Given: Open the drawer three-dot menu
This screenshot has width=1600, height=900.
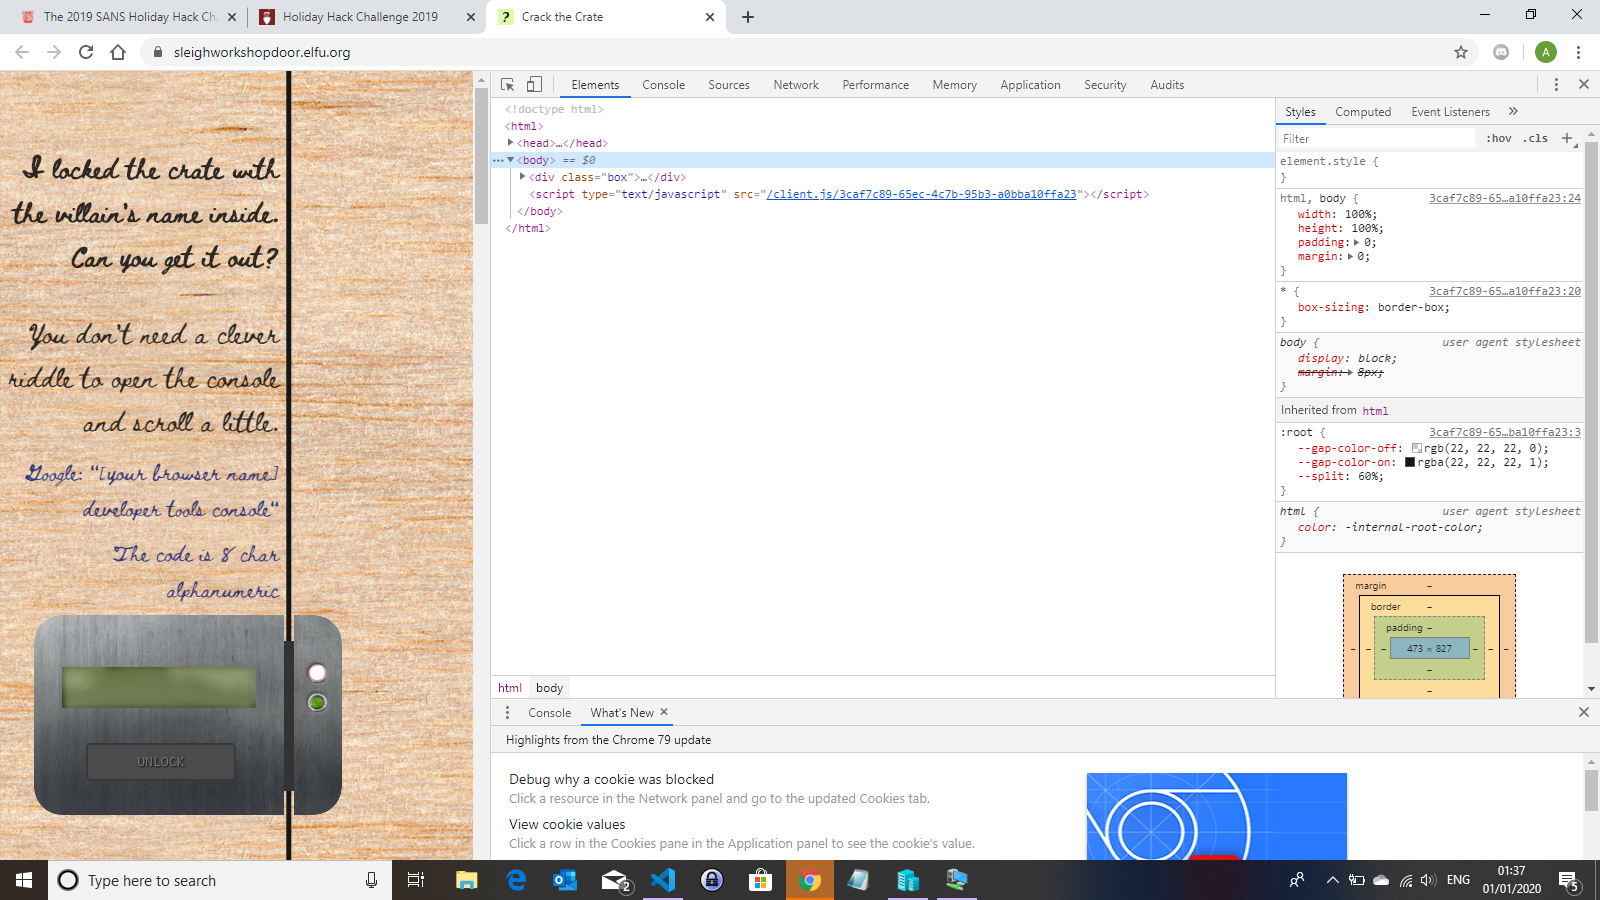Looking at the screenshot, I should 507,712.
